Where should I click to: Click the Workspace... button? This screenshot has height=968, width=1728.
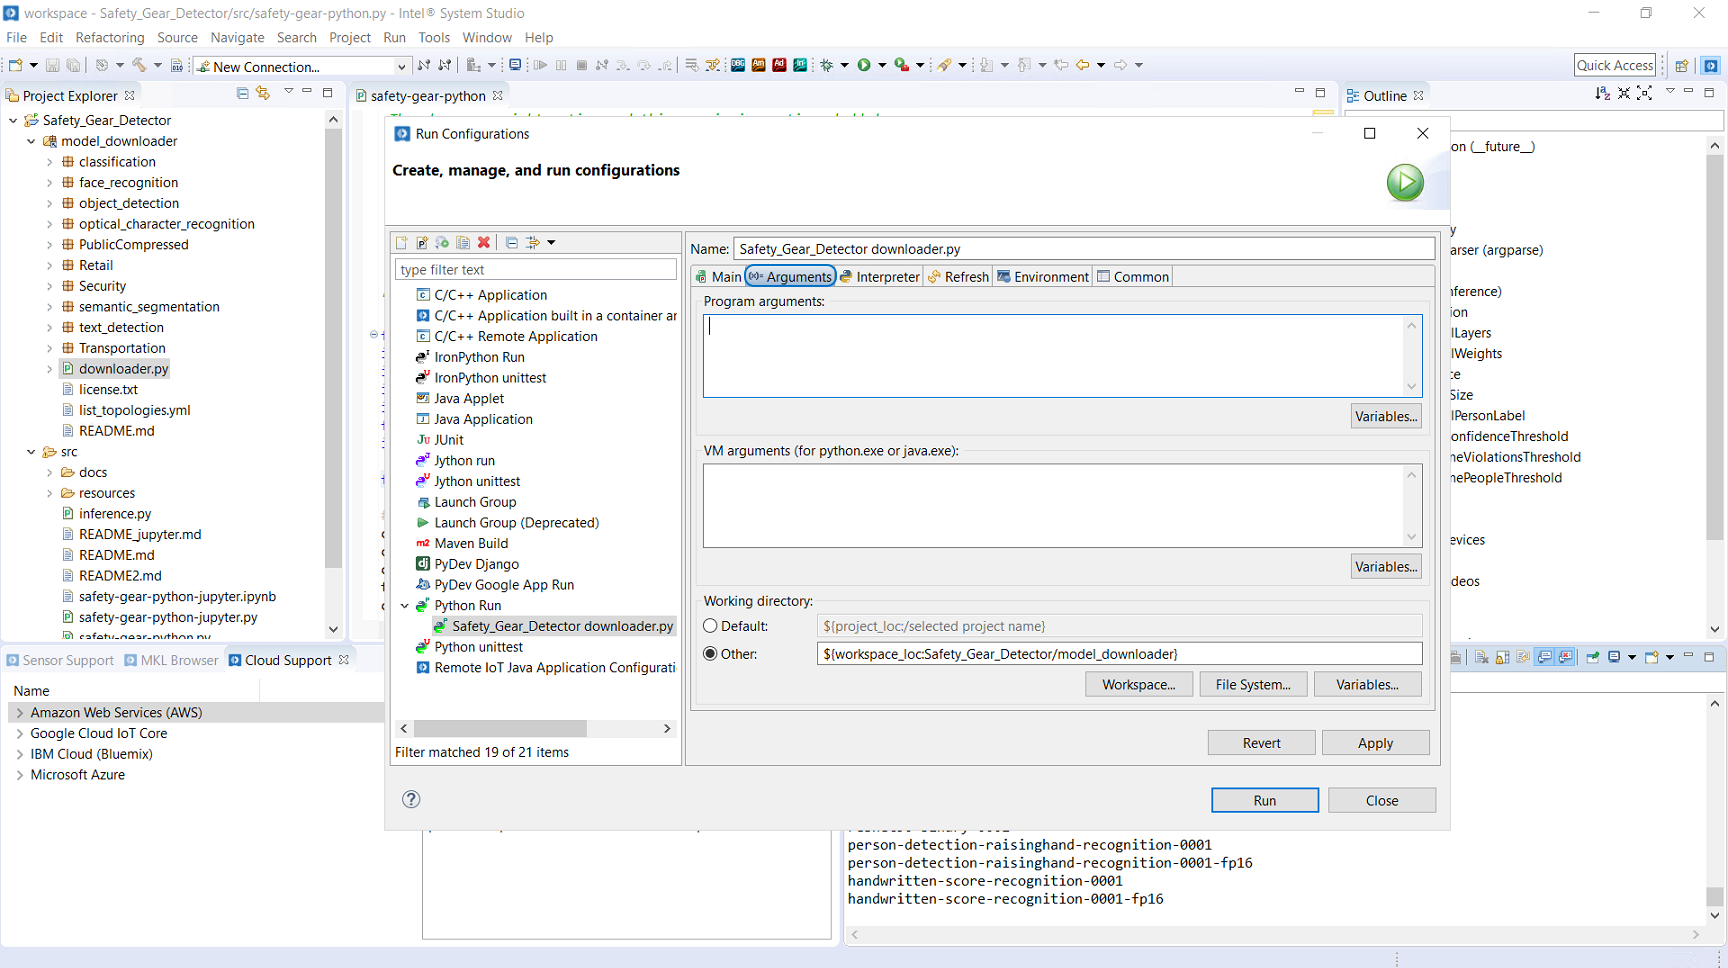point(1138,685)
